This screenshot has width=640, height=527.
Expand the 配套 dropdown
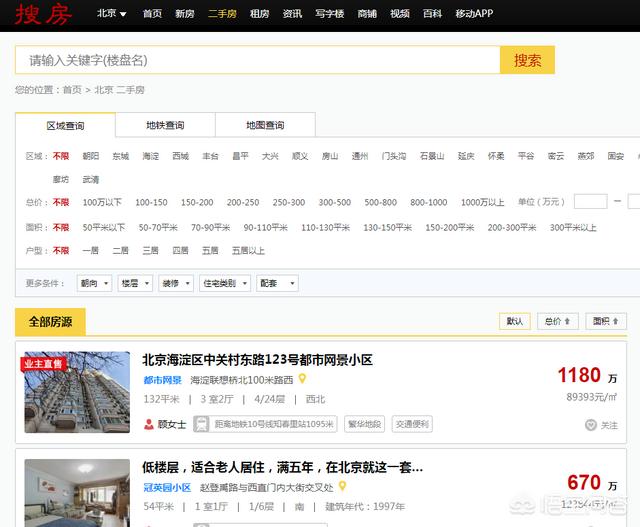tap(277, 283)
